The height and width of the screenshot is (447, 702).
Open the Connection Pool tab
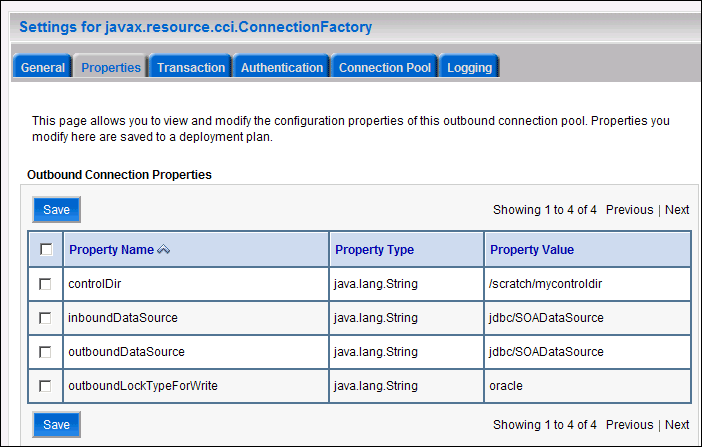385,67
